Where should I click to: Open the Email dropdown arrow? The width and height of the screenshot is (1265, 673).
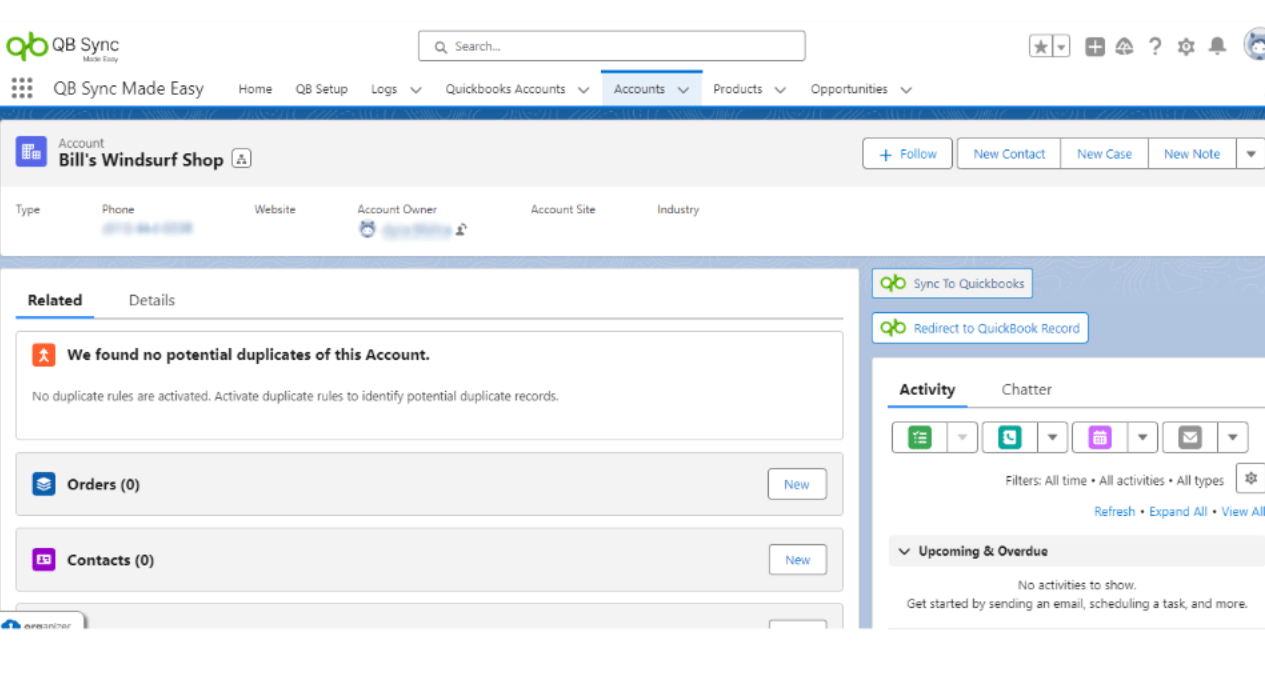coord(1232,437)
